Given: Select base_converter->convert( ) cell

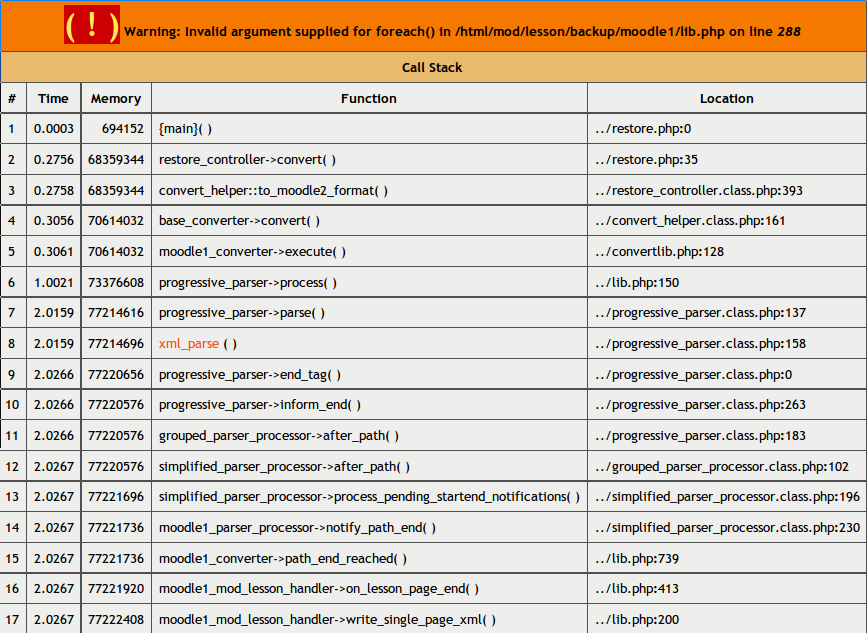Looking at the screenshot, I should point(369,221).
